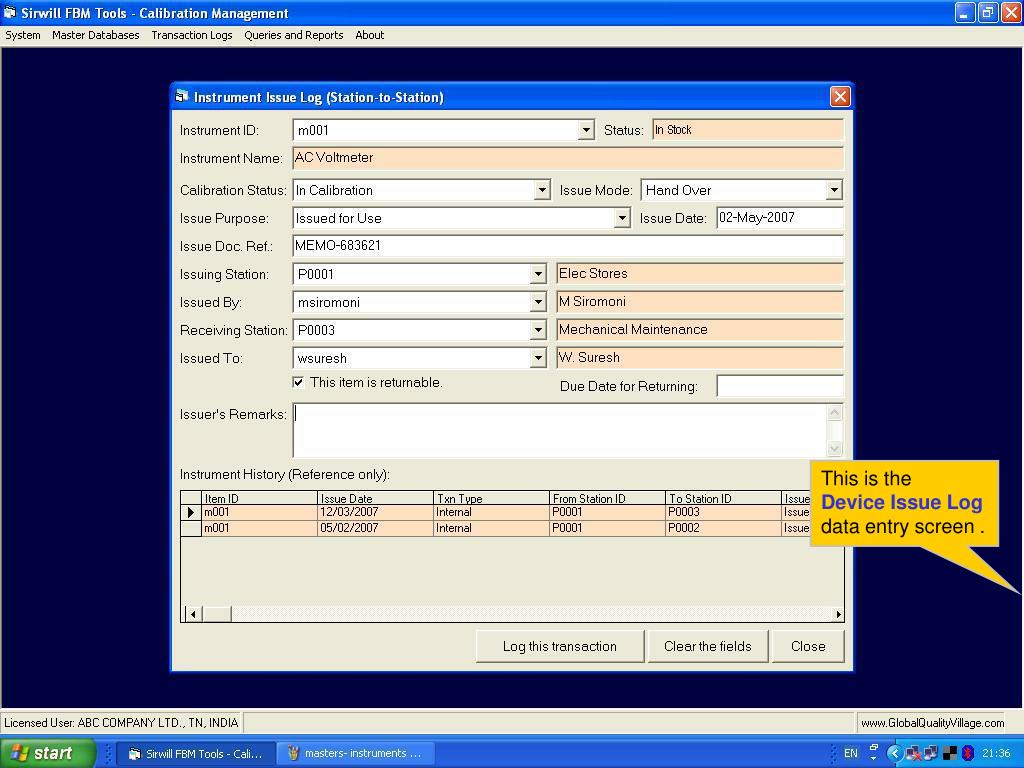Image resolution: width=1024 pixels, height=768 pixels.
Task: Switch to masters- instruments taskbar item
Action: pos(356,754)
